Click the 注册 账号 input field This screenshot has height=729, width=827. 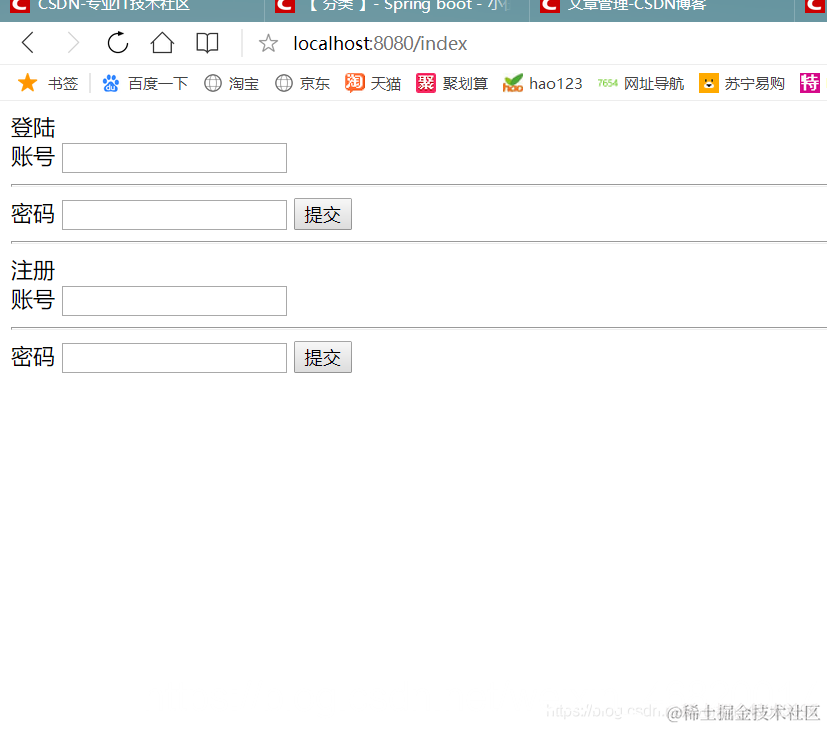(x=175, y=301)
